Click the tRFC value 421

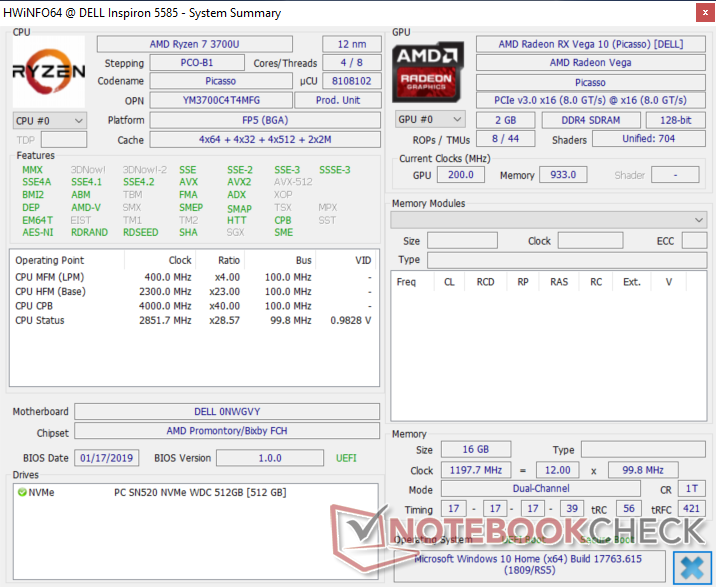click(691, 508)
